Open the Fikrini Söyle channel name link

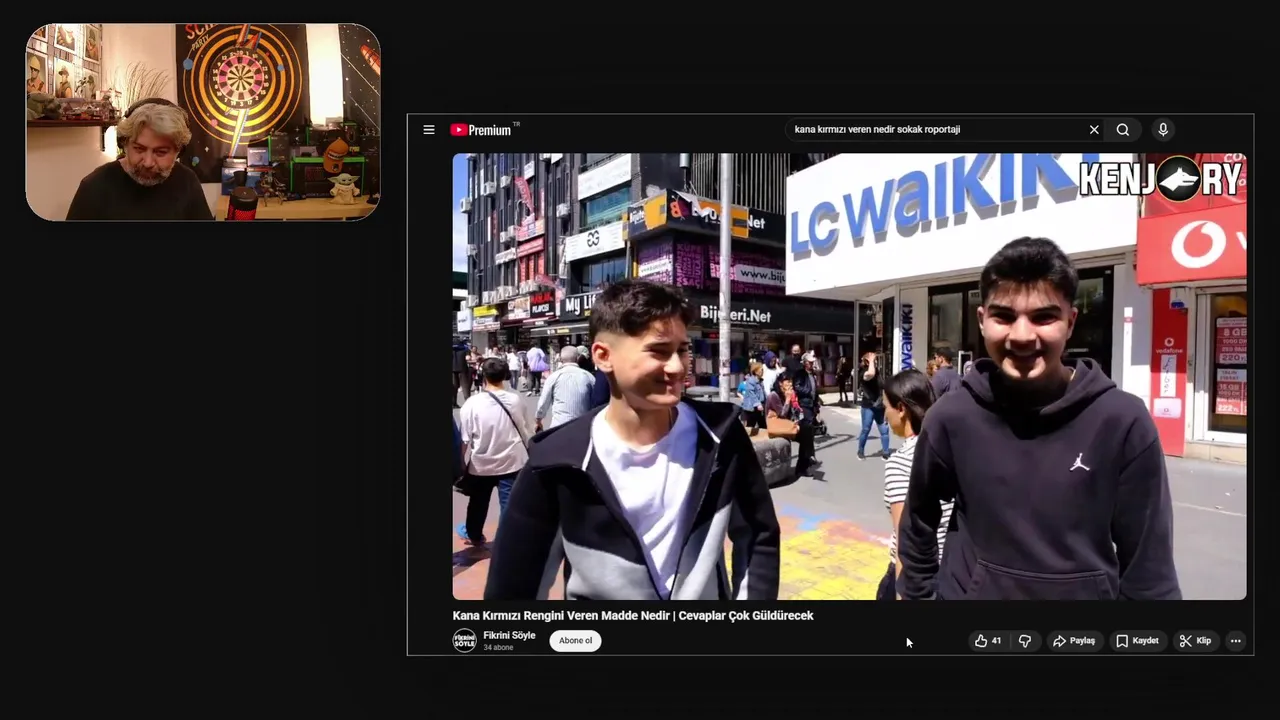509,636
